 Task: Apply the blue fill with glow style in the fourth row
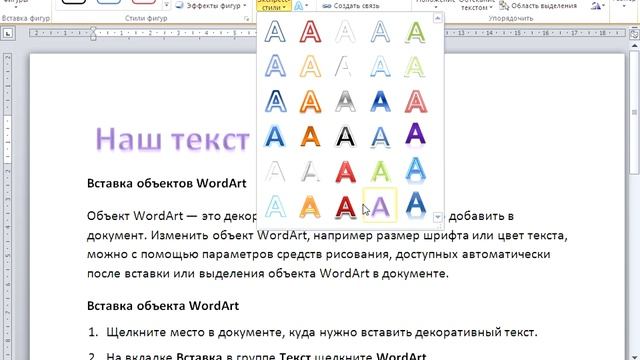275,136
